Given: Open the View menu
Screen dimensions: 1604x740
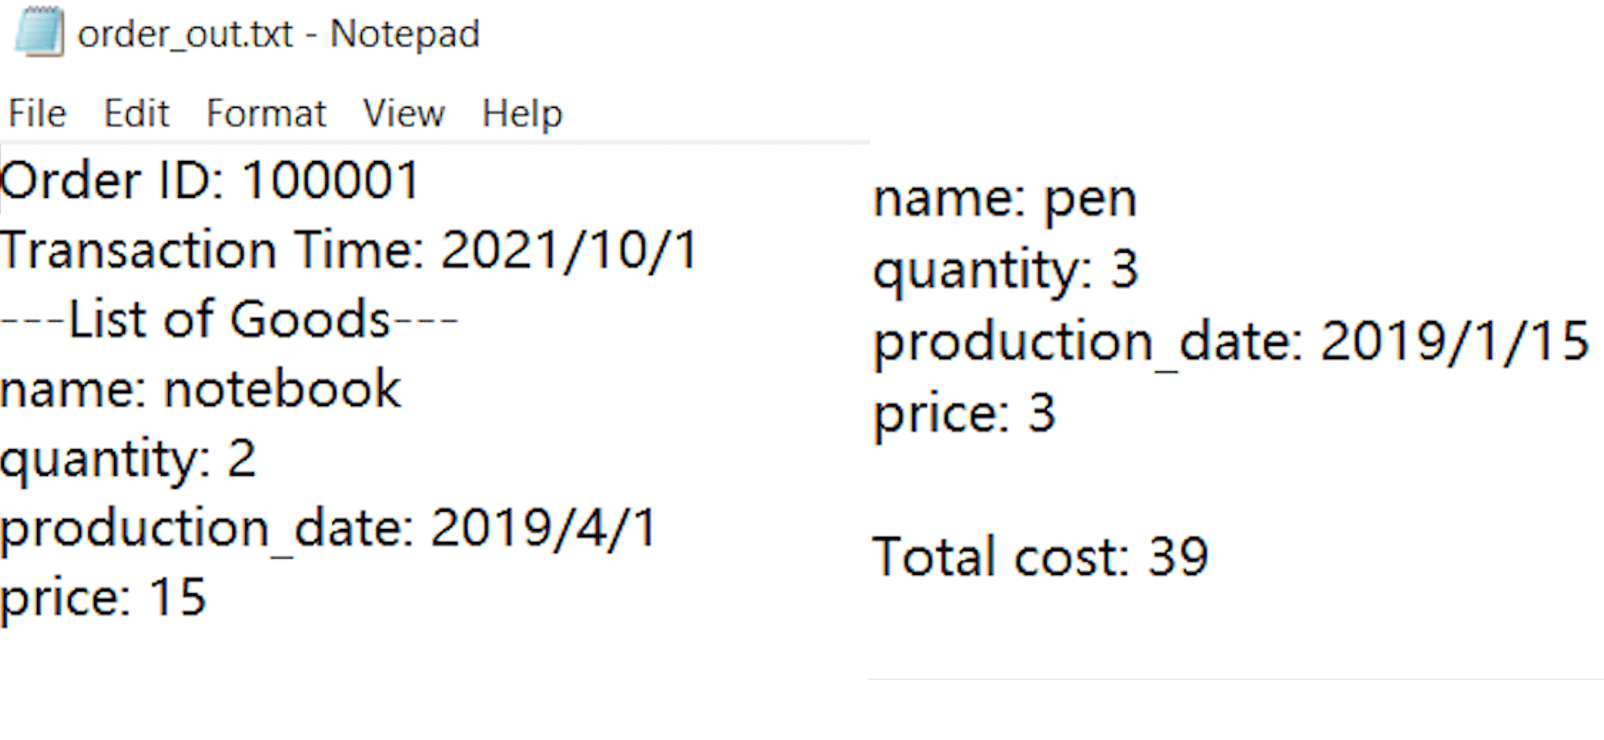Looking at the screenshot, I should pyautogui.click(x=403, y=114).
